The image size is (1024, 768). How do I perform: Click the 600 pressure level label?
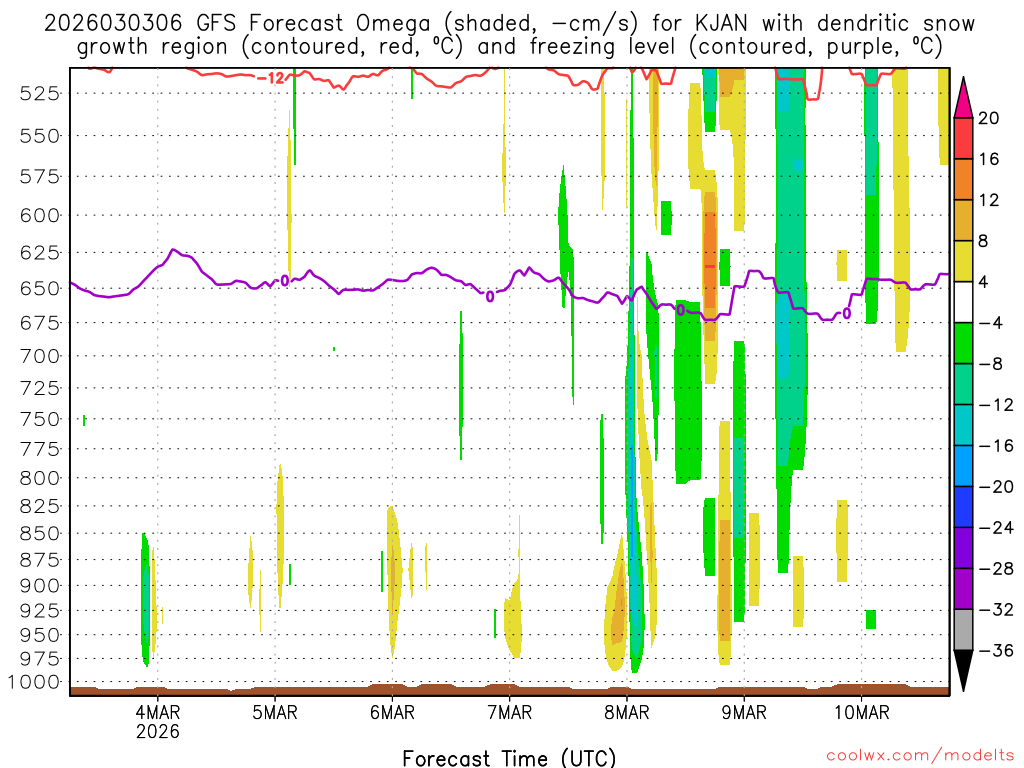point(39,216)
